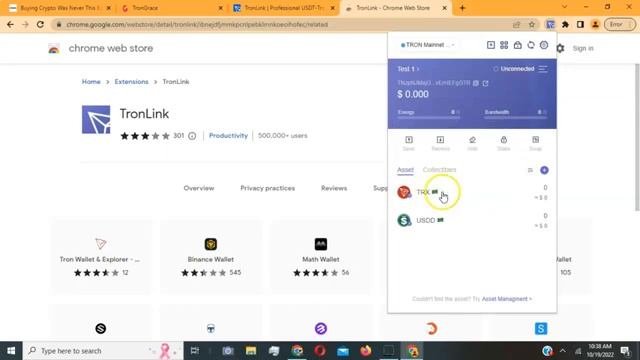Open the Binance Wallet extension card

point(211,257)
